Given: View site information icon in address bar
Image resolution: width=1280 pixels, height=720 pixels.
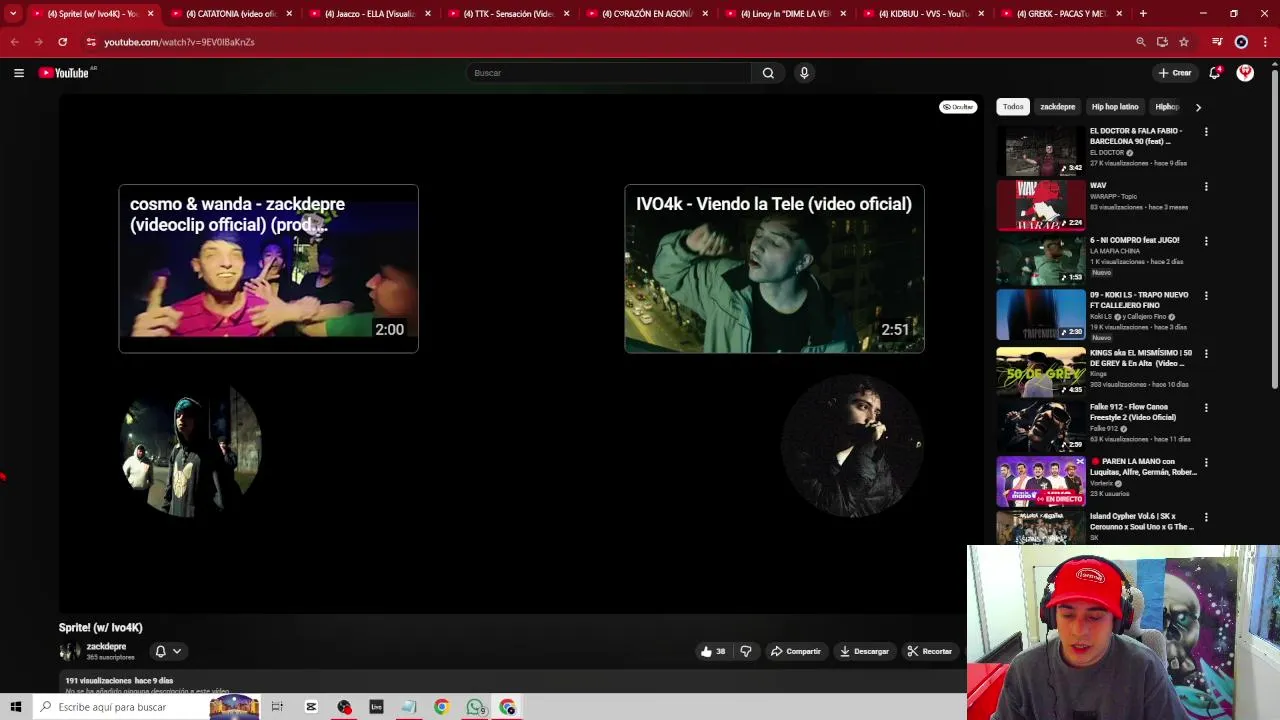Looking at the screenshot, I should (x=91, y=42).
